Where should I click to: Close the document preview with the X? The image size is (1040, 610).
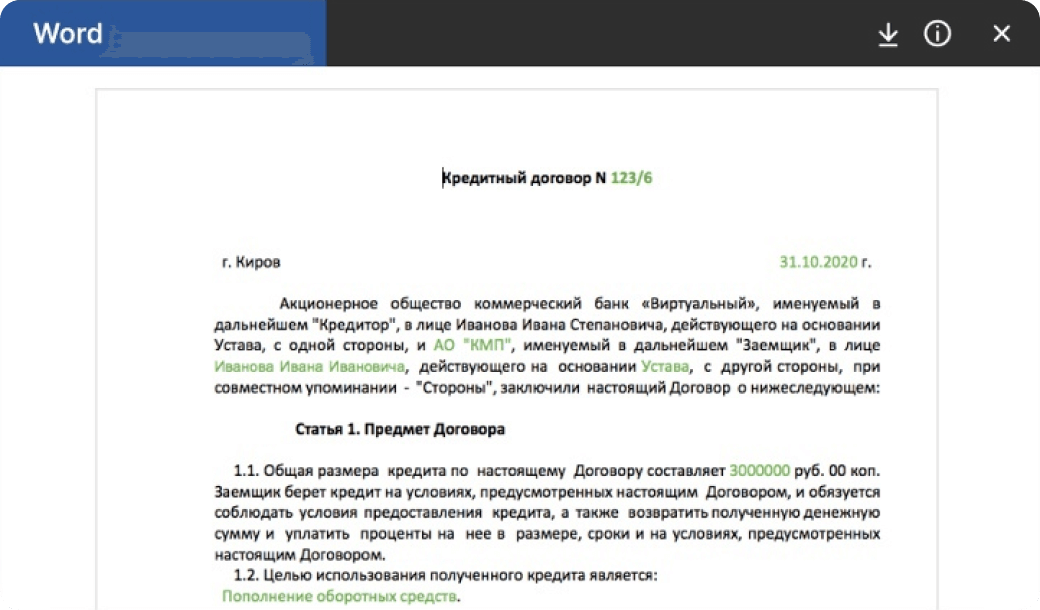coord(1001,34)
